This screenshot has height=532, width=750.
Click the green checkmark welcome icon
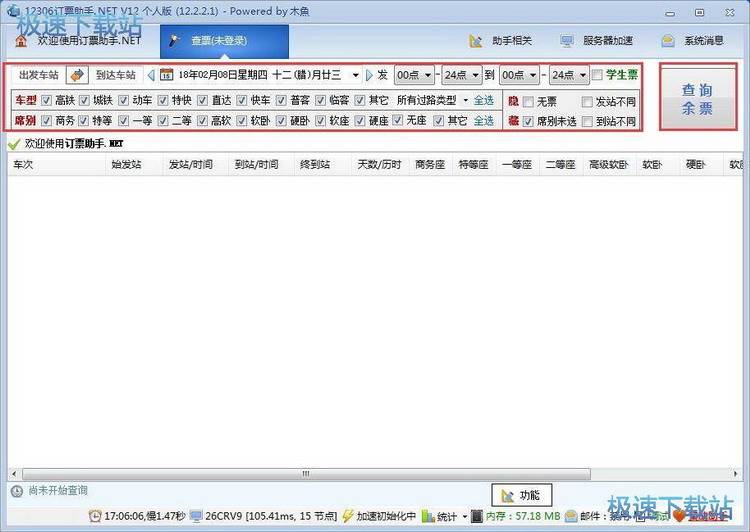coord(14,144)
